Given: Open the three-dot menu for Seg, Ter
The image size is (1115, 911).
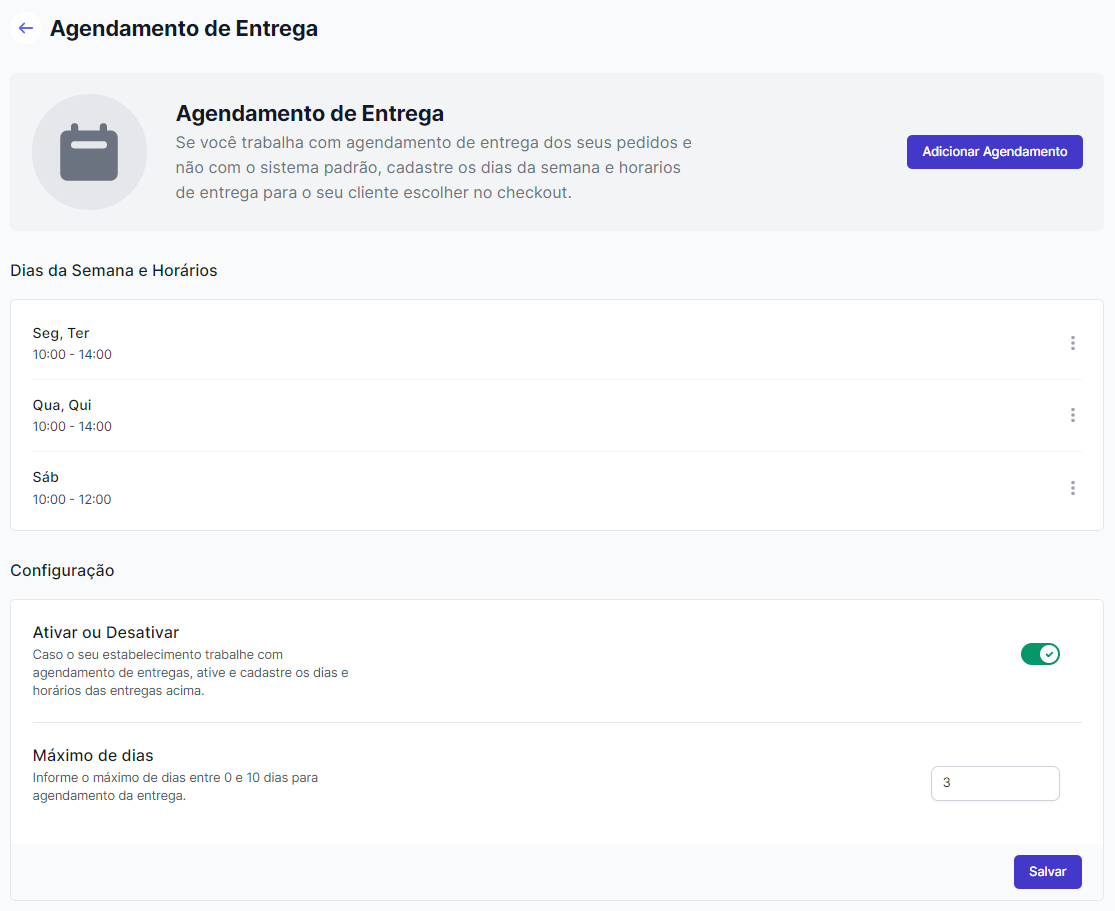Looking at the screenshot, I should (x=1072, y=343).
